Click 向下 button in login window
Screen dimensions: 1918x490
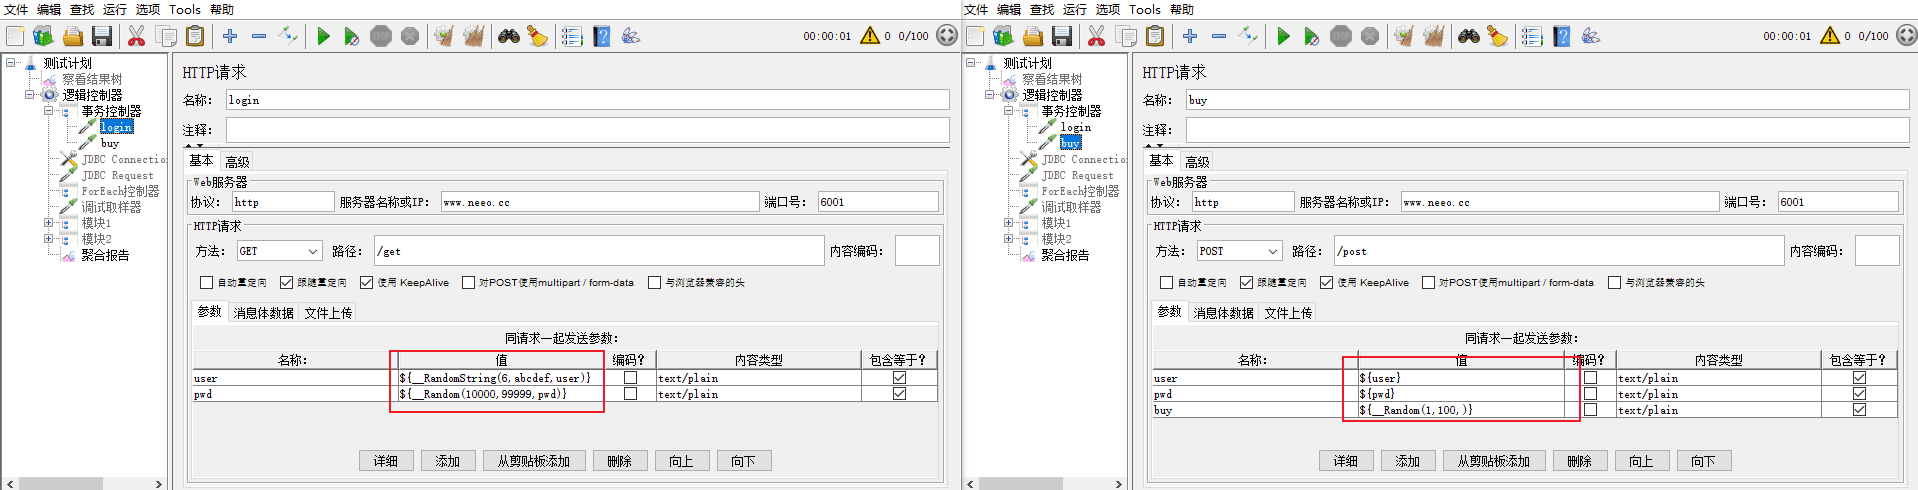pos(743,461)
